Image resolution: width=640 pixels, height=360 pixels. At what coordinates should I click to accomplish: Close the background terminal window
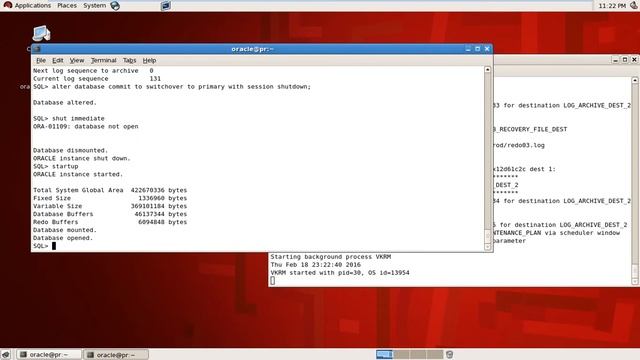click(x=634, y=60)
